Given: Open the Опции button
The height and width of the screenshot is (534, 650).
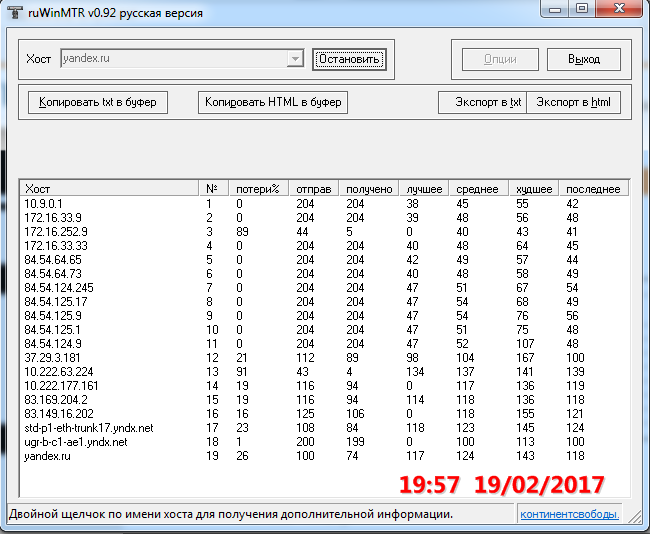Looking at the screenshot, I should tap(500, 59).
